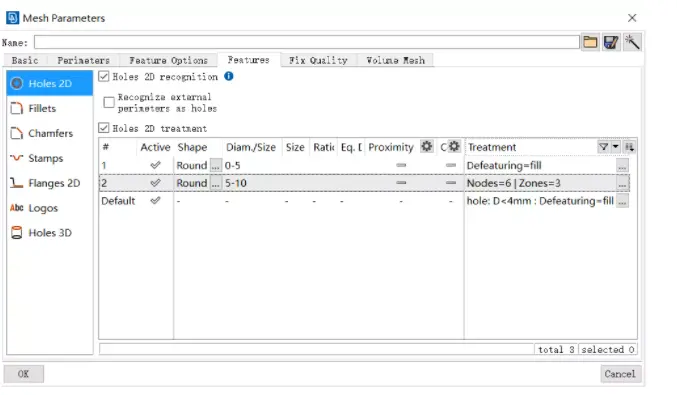Click the hole: D<4mm treatment text

coord(540,201)
